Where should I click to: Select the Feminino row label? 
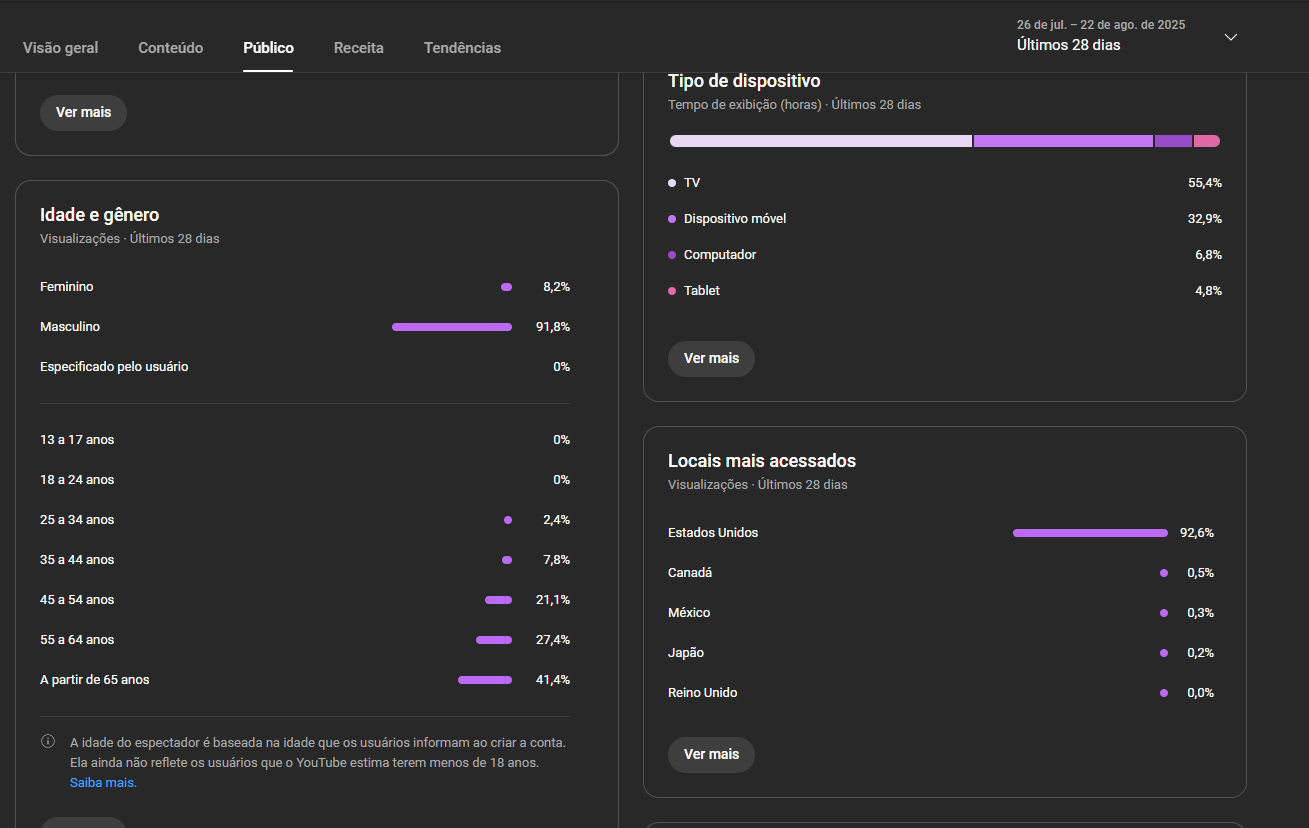[67, 287]
